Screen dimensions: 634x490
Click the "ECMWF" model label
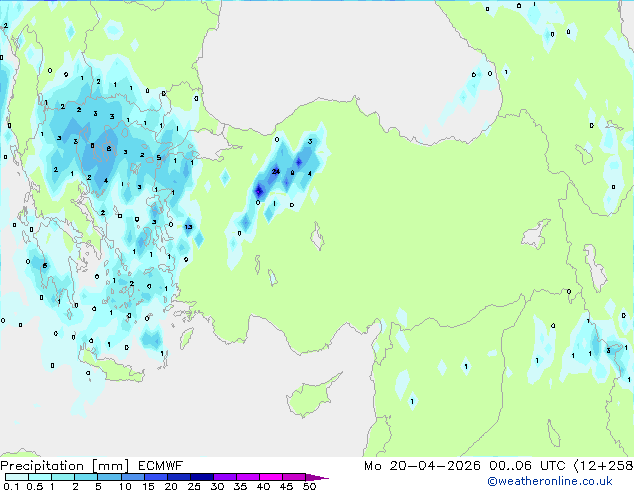(x=161, y=466)
